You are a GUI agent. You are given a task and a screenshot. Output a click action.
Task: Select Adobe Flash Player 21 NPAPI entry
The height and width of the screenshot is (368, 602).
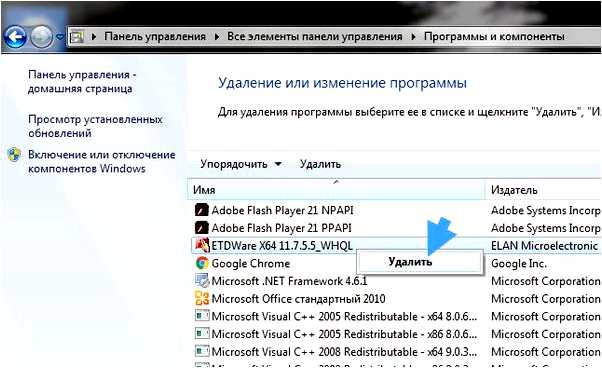pyautogui.click(x=282, y=210)
